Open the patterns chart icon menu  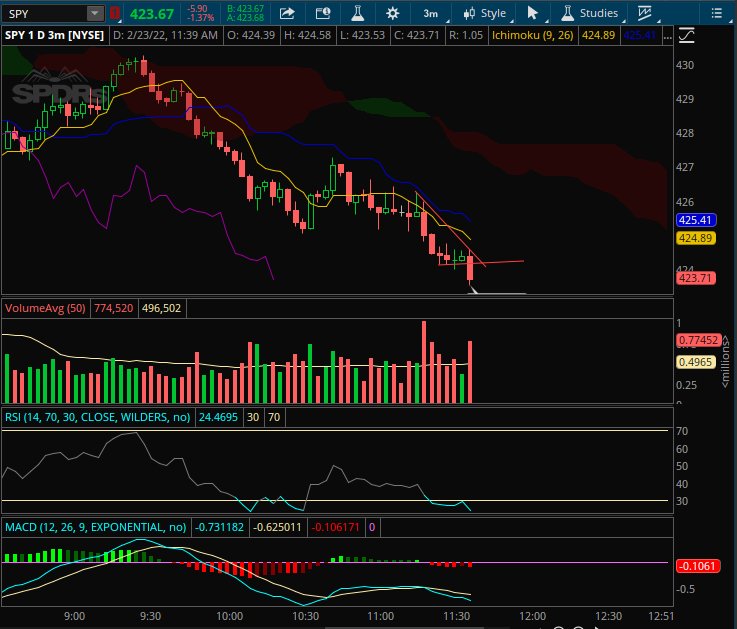(645, 13)
